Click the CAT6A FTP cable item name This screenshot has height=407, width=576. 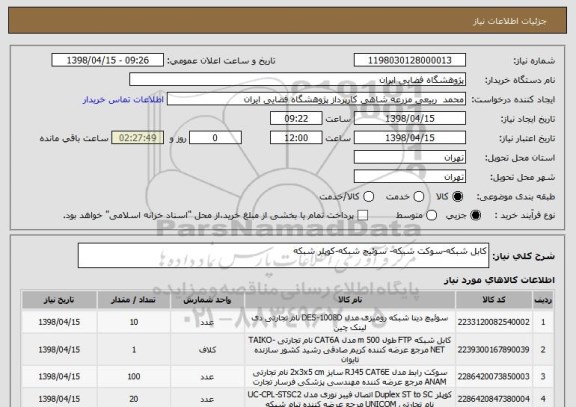(x=350, y=350)
